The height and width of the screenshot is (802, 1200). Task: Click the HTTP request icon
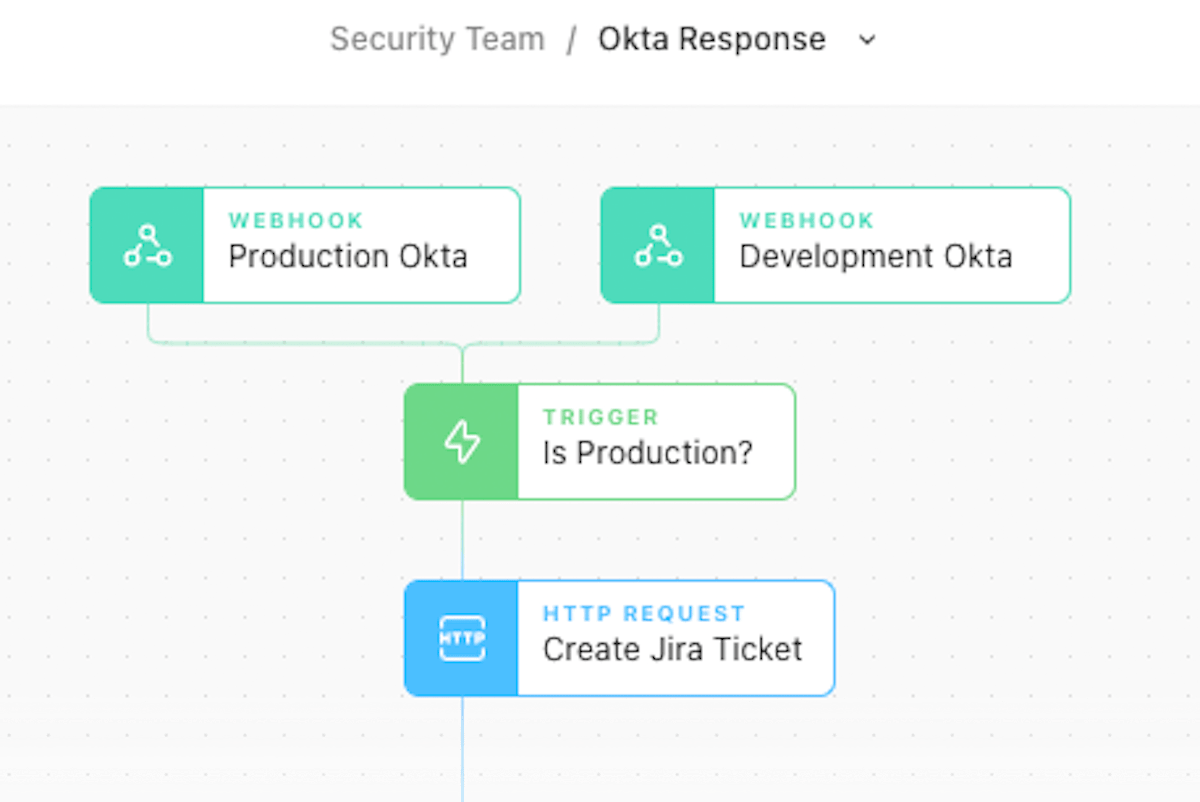coord(462,638)
